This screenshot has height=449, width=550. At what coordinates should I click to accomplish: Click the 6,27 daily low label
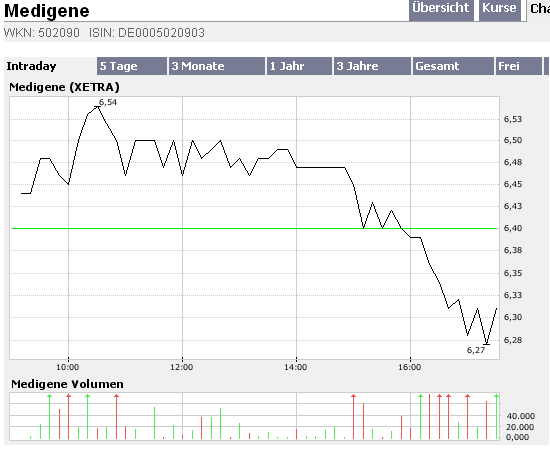[x=476, y=350]
